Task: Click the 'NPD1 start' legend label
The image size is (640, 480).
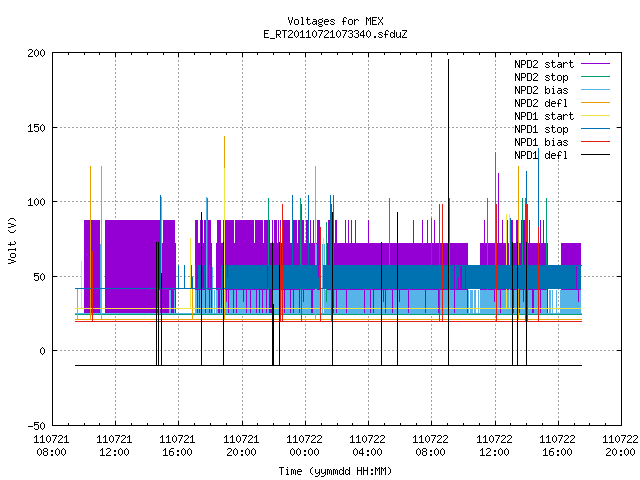Action: (544, 116)
